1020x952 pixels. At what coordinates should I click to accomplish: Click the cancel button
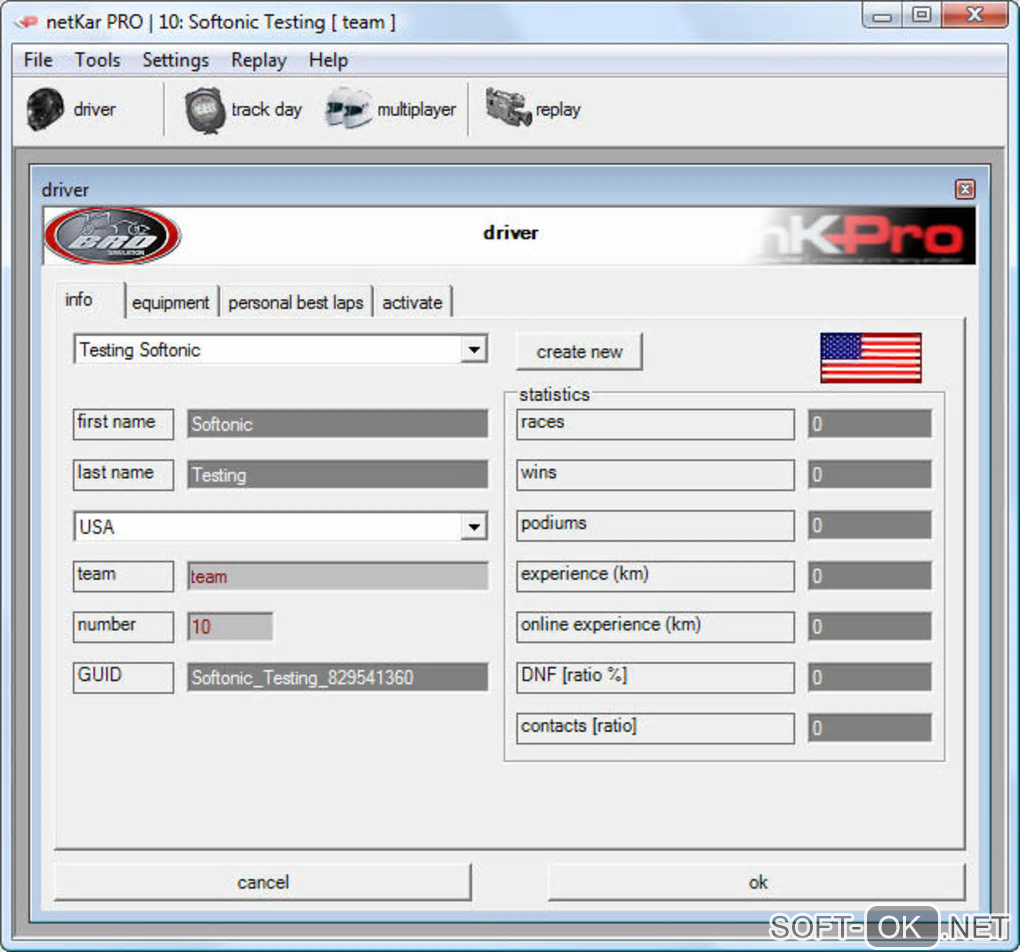pyautogui.click(x=263, y=882)
